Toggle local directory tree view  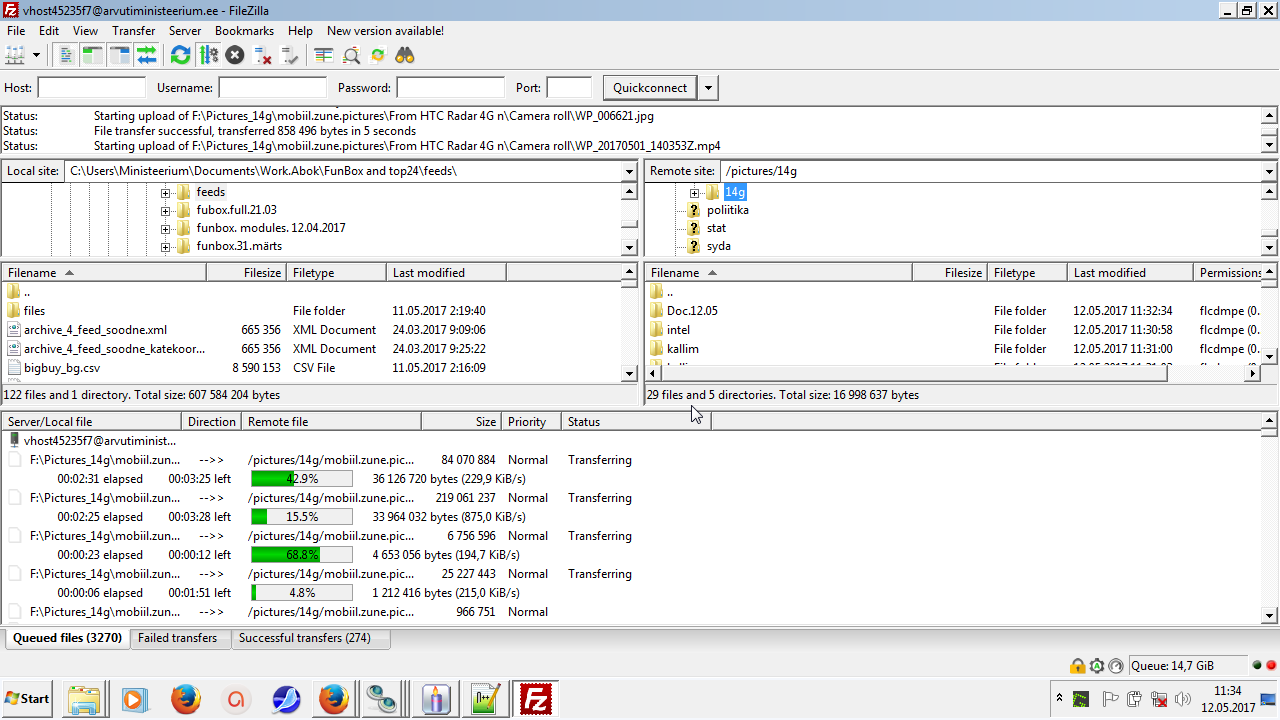tap(93, 55)
